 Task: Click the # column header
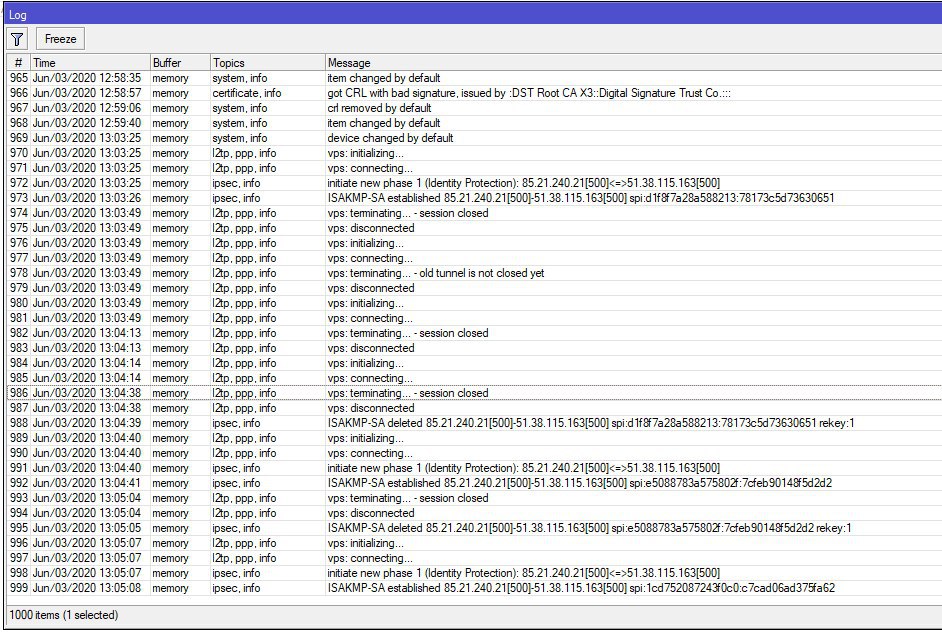[19, 62]
